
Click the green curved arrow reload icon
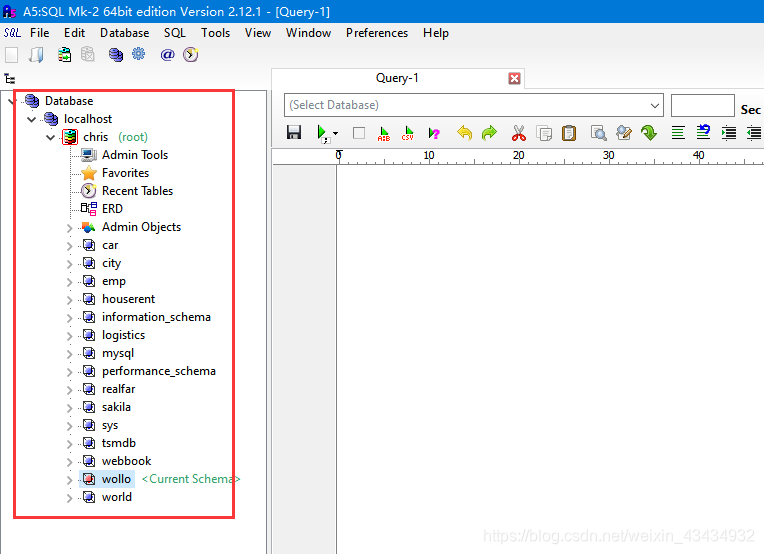pos(649,133)
